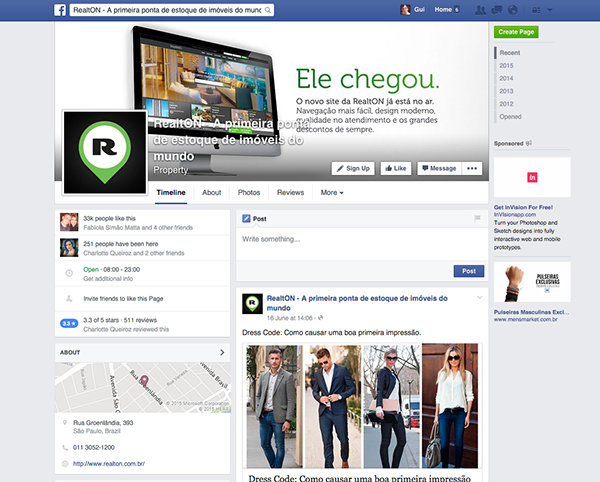Screen dimensions: 600x482
Task: Click the 251 people have been here text
Action: [x=121, y=244]
